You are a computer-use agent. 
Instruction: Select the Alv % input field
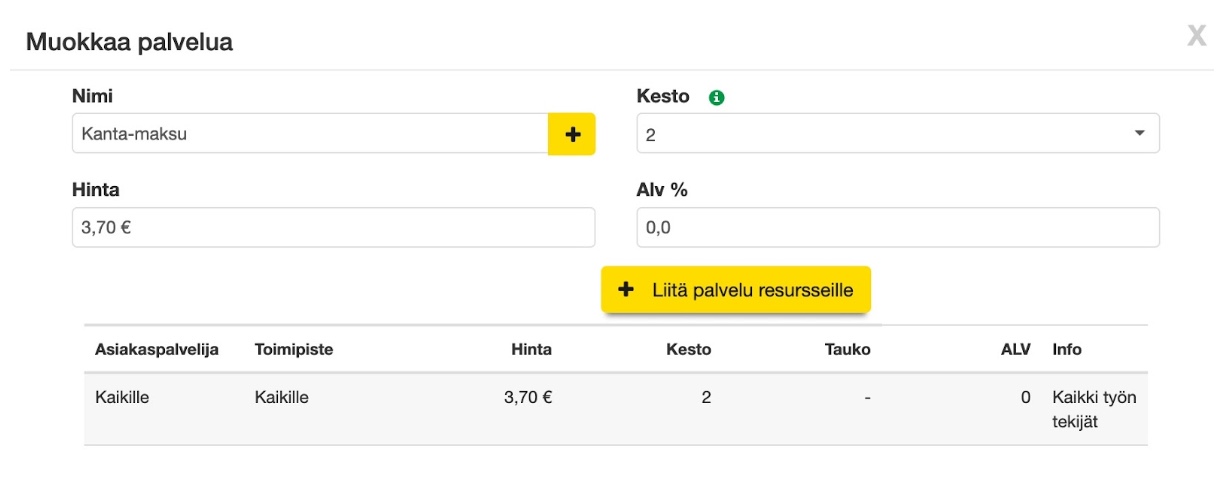pos(897,227)
